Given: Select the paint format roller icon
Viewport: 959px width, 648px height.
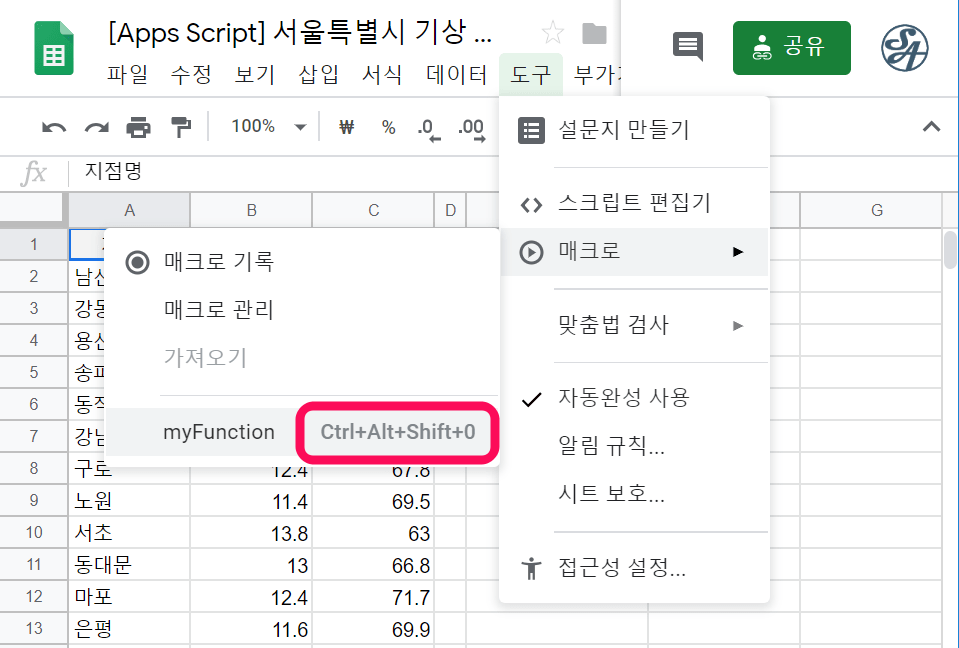Looking at the screenshot, I should tap(180, 127).
